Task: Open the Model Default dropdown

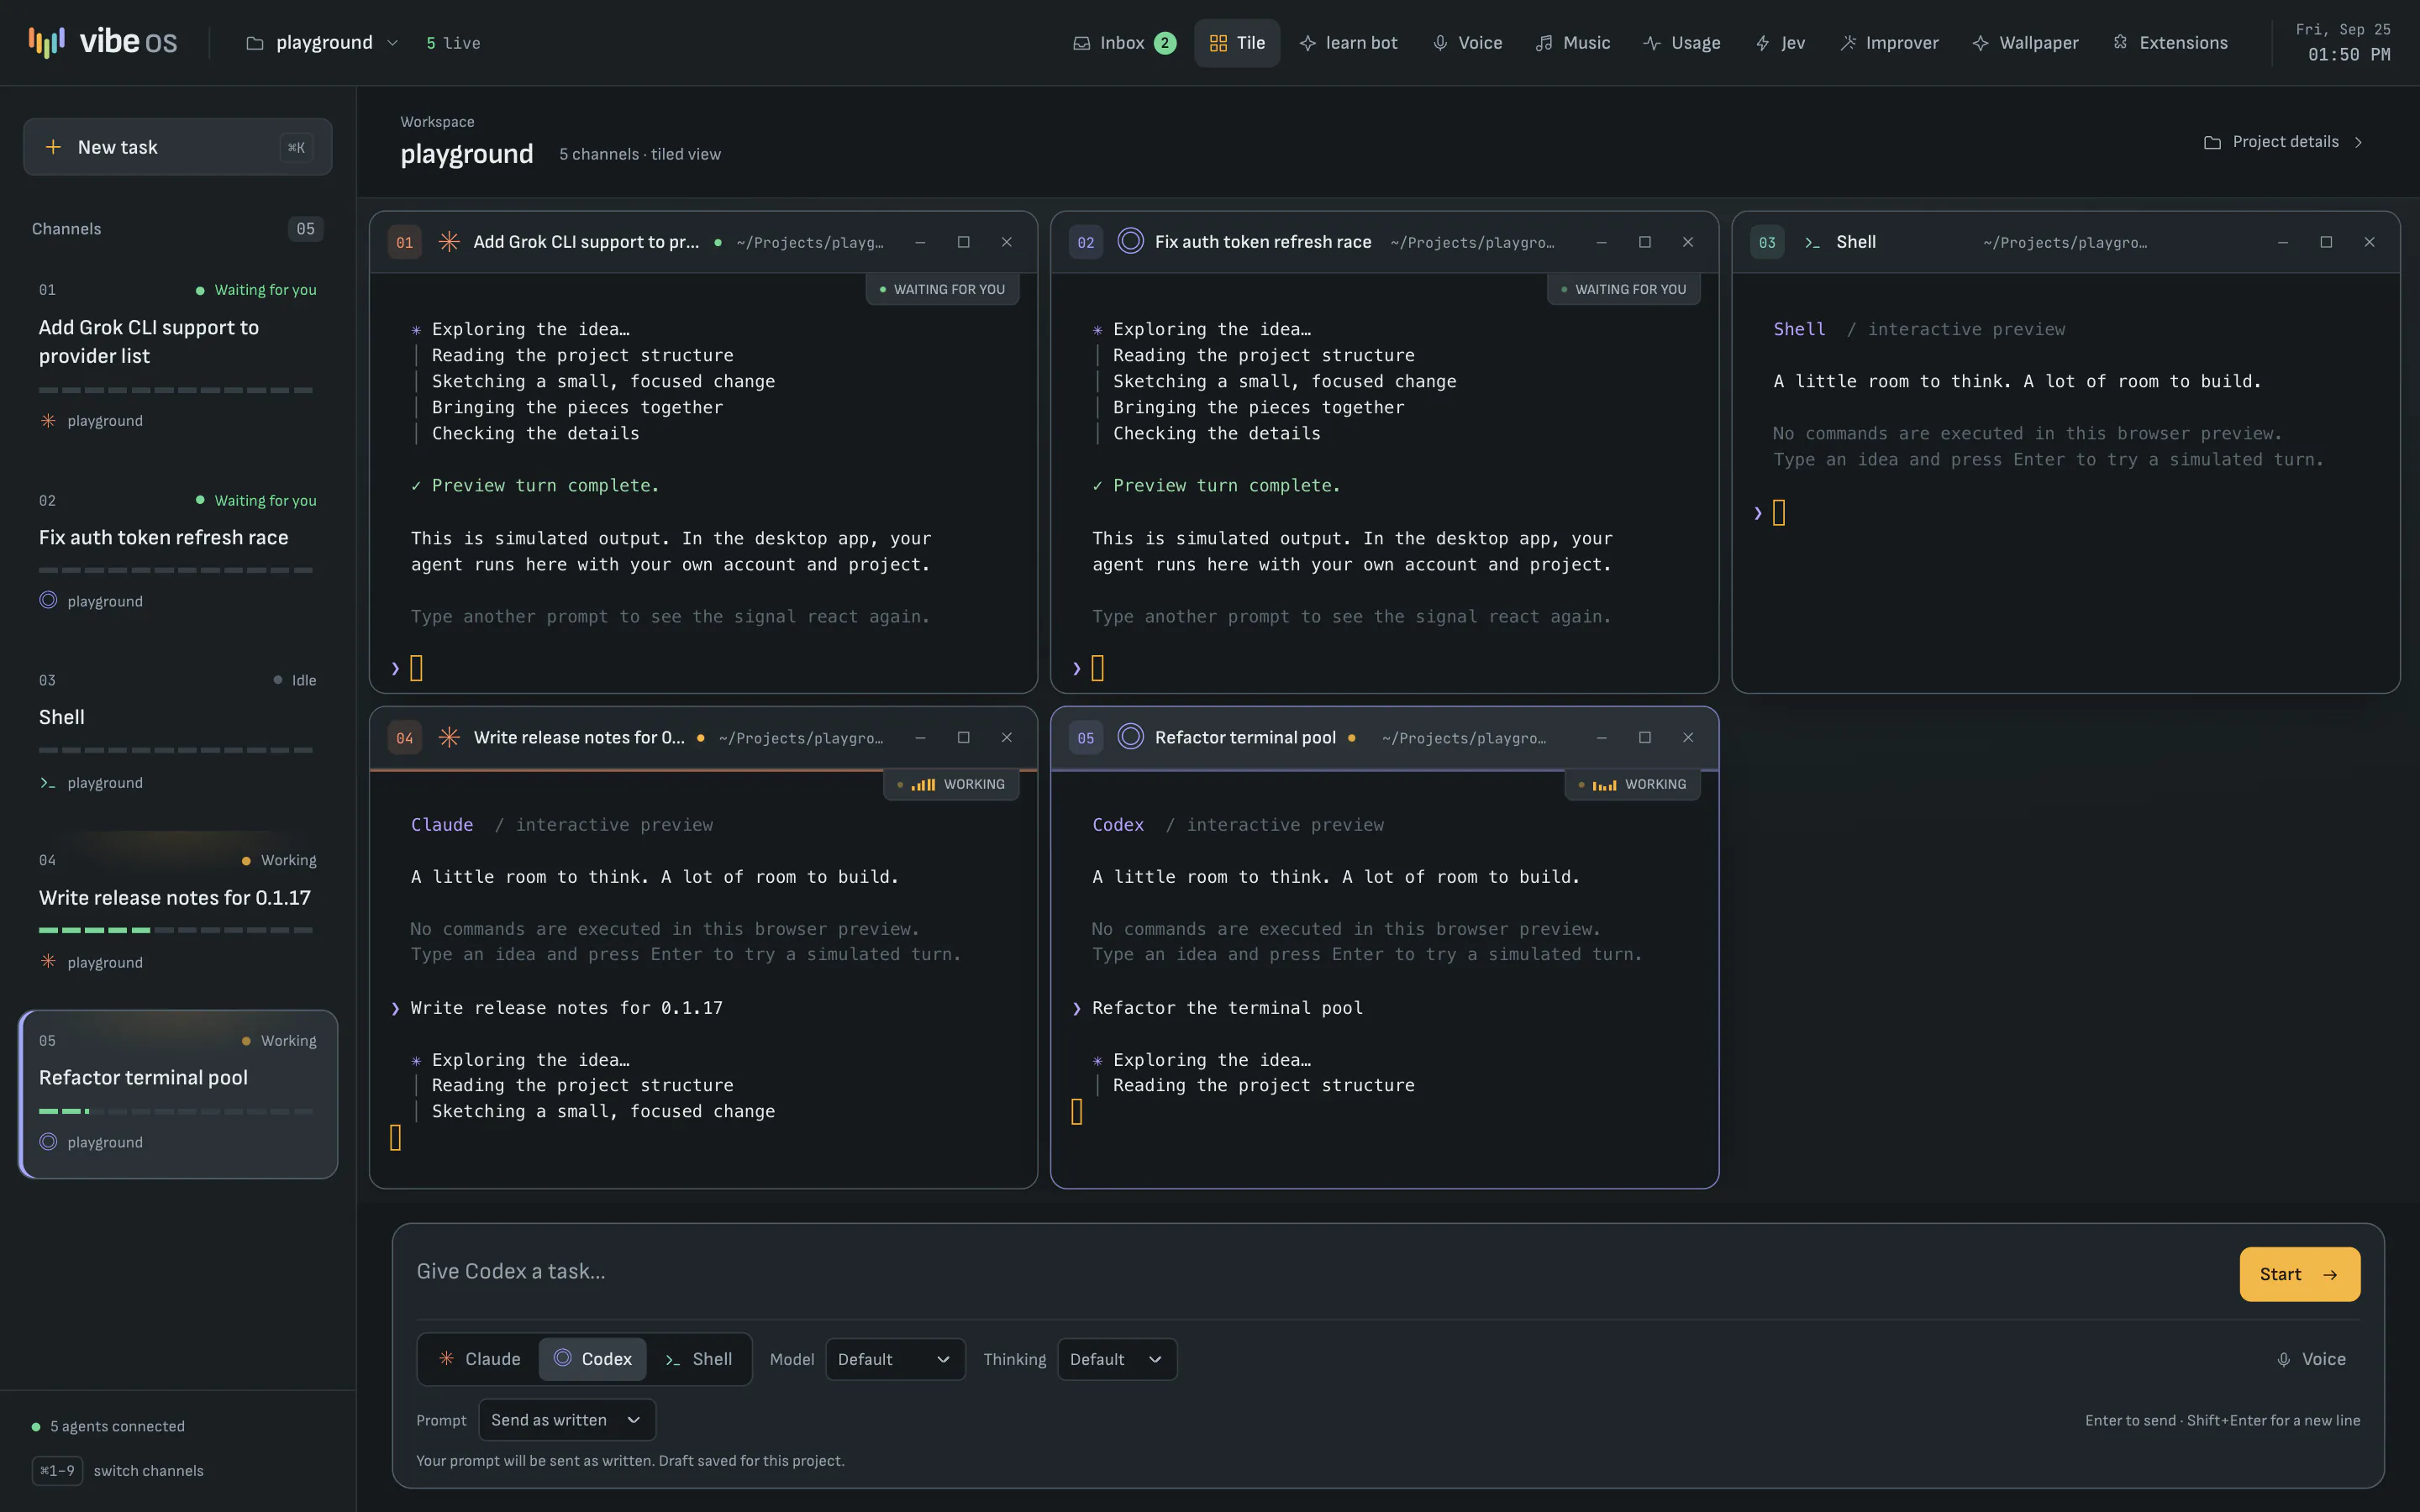Action: coord(895,1359)
